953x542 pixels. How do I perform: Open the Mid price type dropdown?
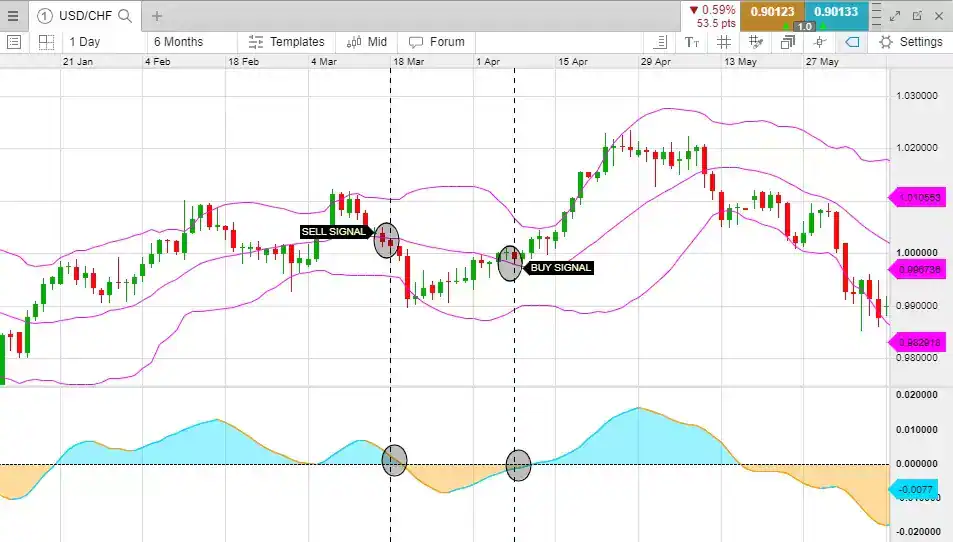coord(367,42)
